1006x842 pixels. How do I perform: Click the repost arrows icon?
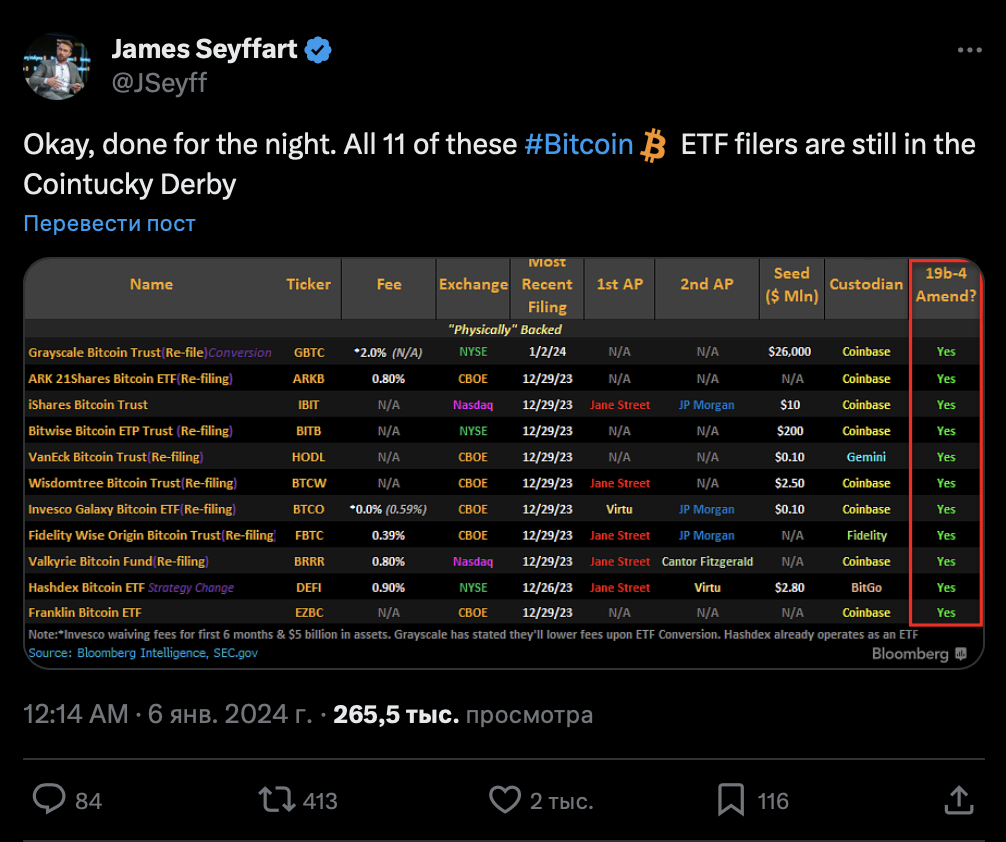tap(275, 799)
